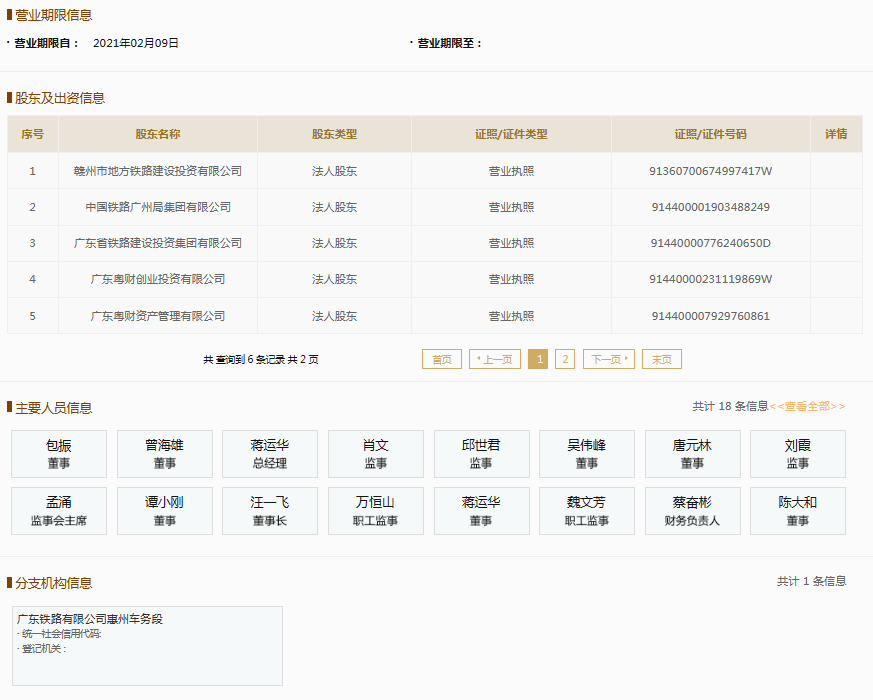The width and height of the screenshot is (873, 700).
Task: Click 蒋运华 董事 personnel card
Action: pyautogui.click(x=482, y=511)
